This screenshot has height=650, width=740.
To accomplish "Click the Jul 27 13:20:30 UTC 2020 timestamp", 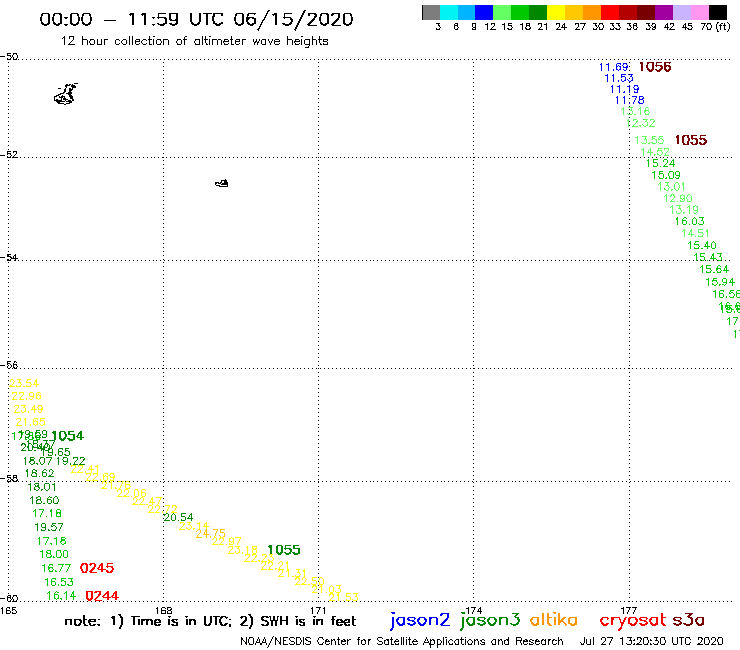I will 651,641.
